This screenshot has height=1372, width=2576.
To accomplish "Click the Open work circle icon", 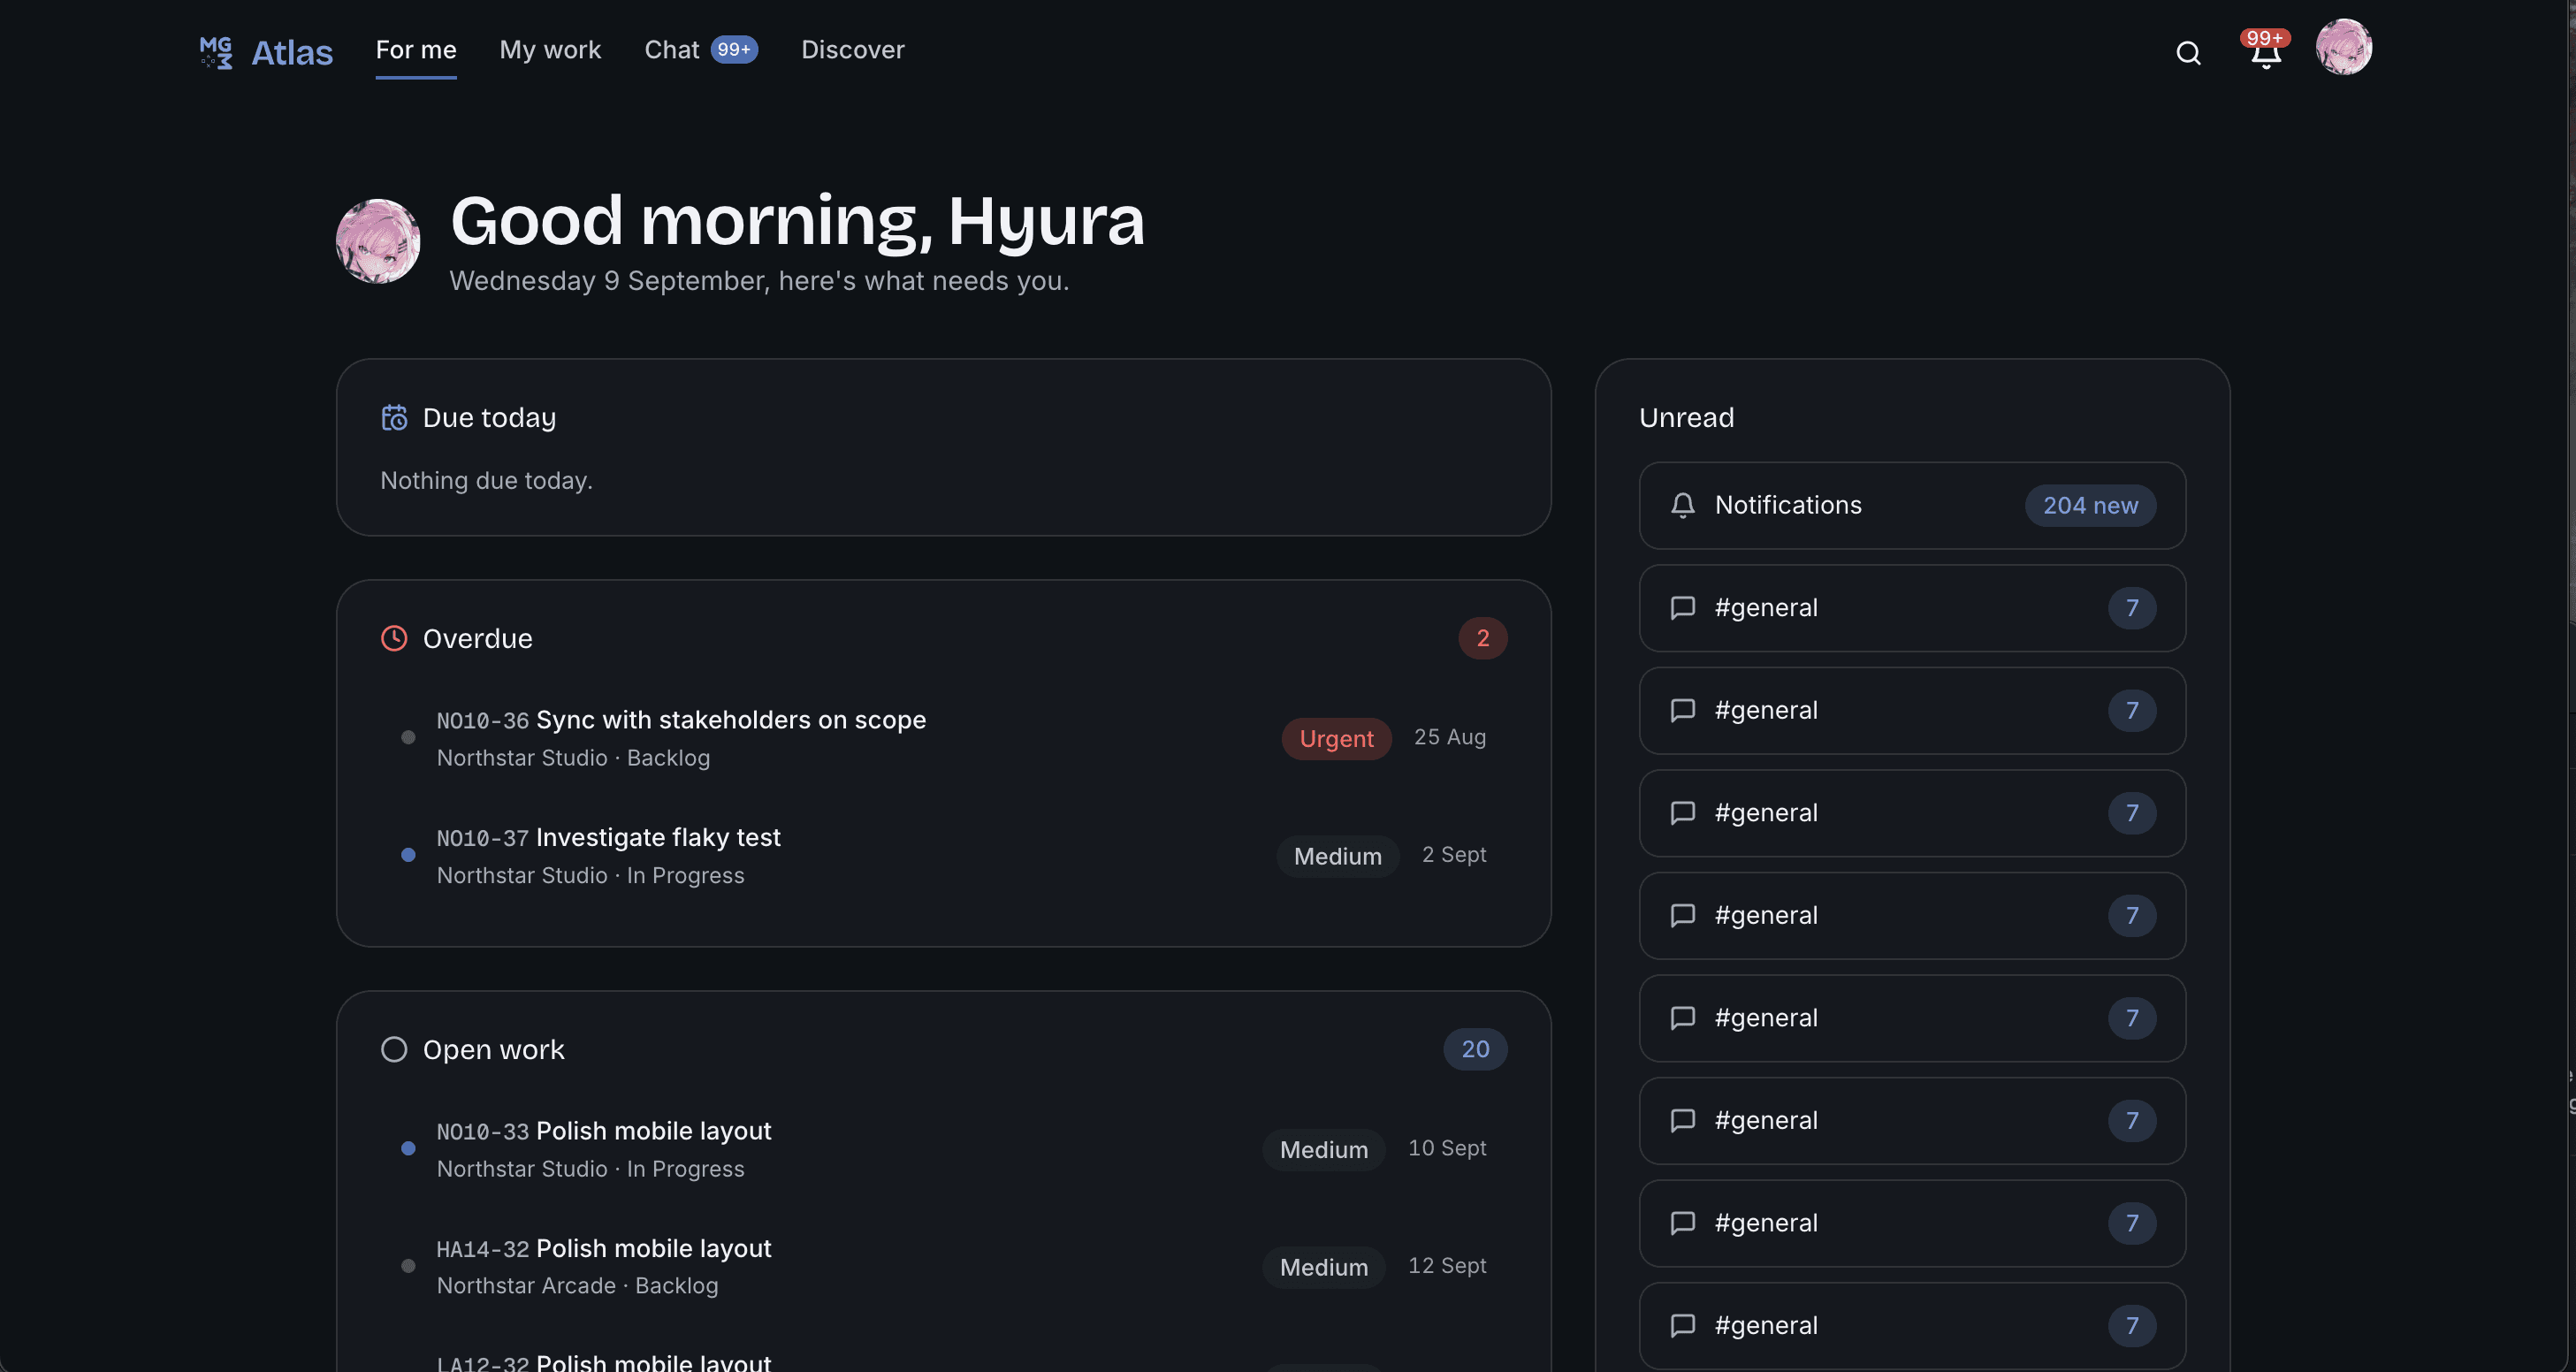I will click(394, 1049).
